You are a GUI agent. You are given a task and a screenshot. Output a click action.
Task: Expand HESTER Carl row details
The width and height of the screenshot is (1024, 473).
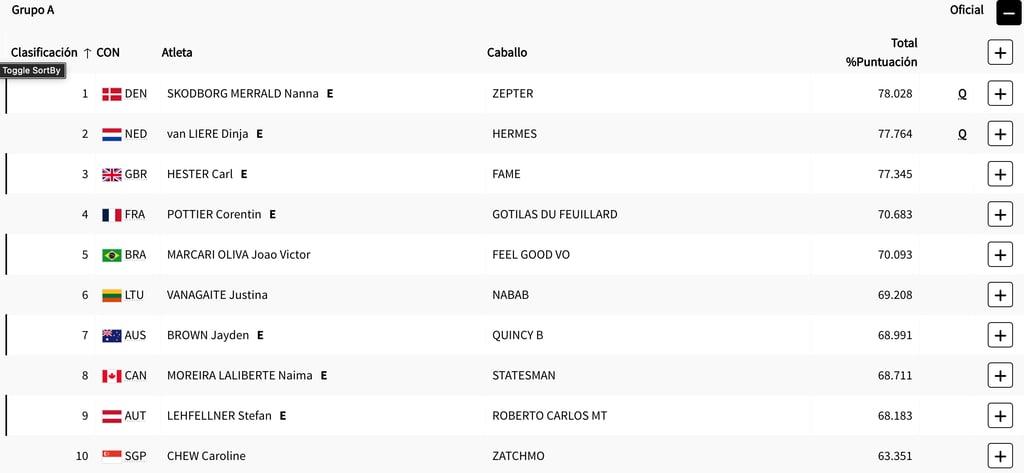click(x=1000, y=173)
